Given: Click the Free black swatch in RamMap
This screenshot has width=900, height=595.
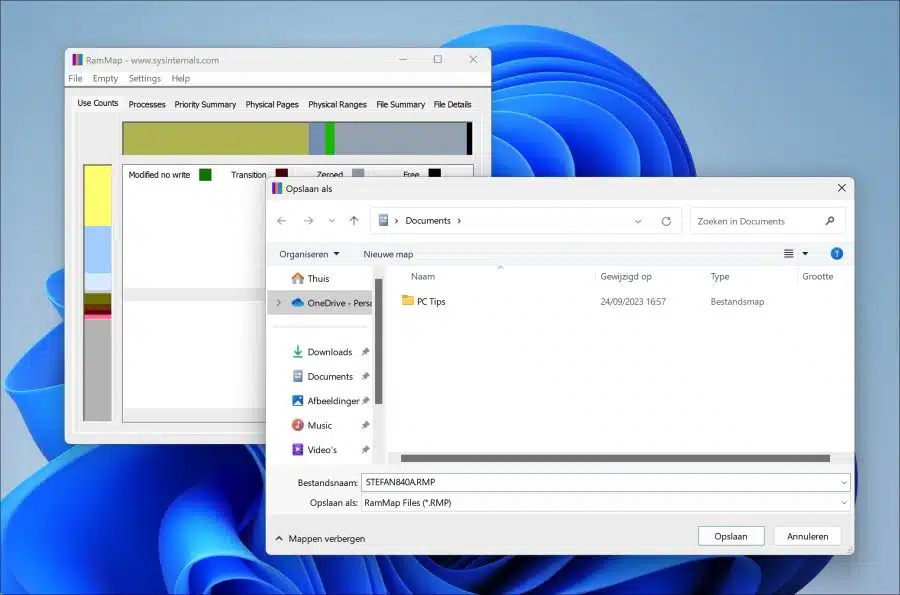Looking at the screenshot, I should pyautogui.click(x=435, y=173).
